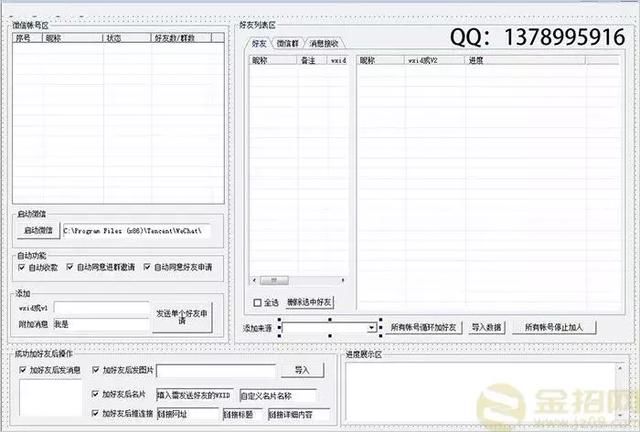640x432 pixels.
Task: Click the wxid或v1 input field
Action: 101,308
